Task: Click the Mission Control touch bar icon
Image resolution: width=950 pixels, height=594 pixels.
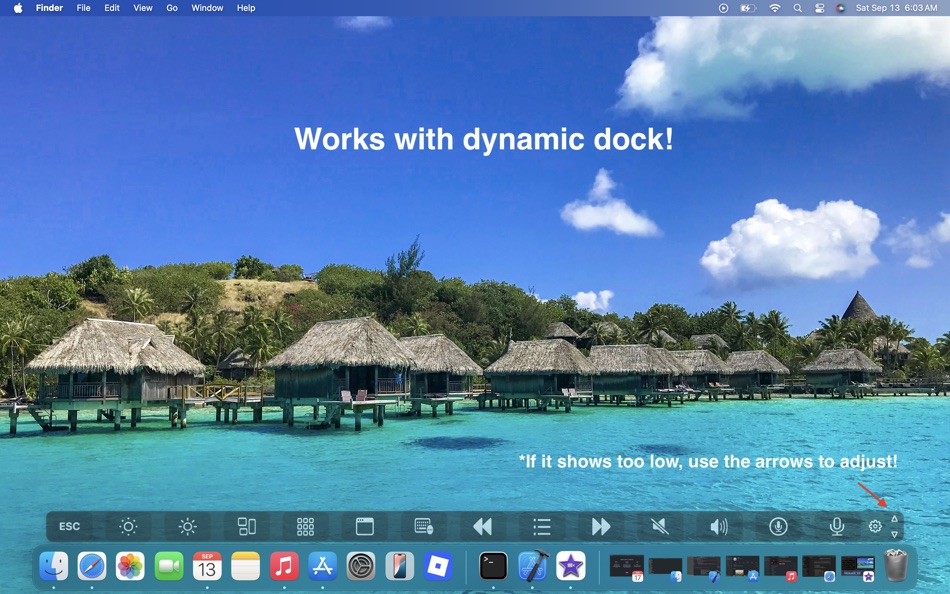Action: tap(247, 526)
